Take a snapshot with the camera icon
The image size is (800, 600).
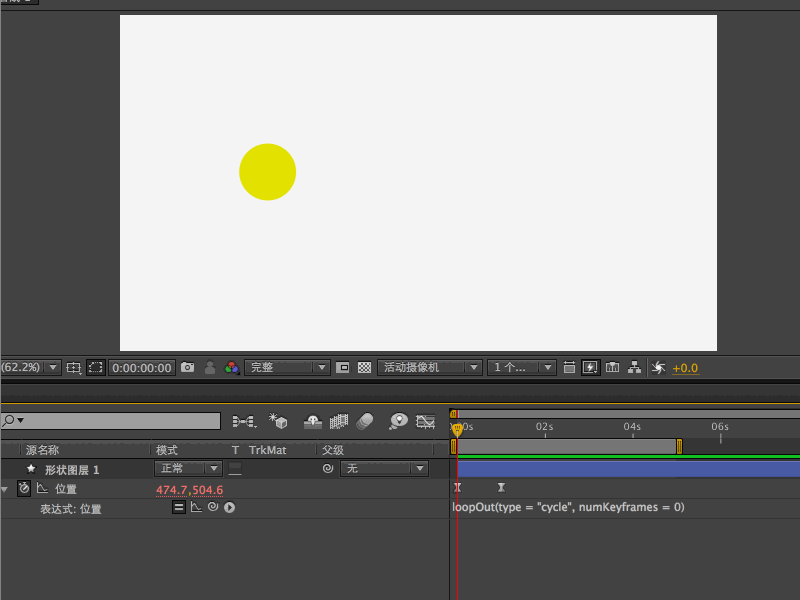[188, 367]
